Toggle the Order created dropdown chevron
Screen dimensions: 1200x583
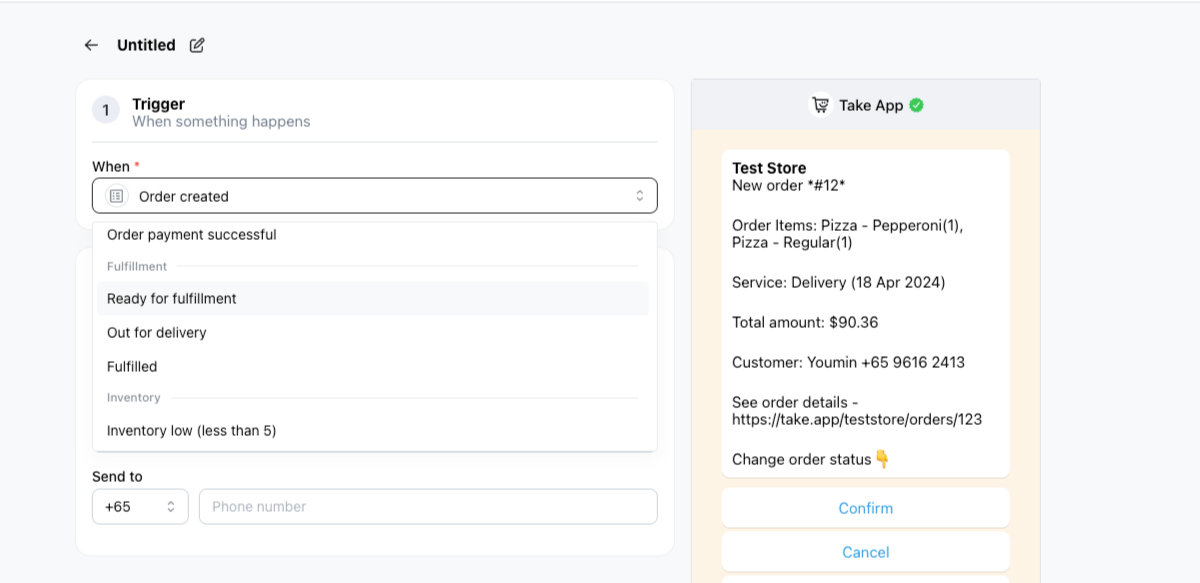tap(640, 196)
